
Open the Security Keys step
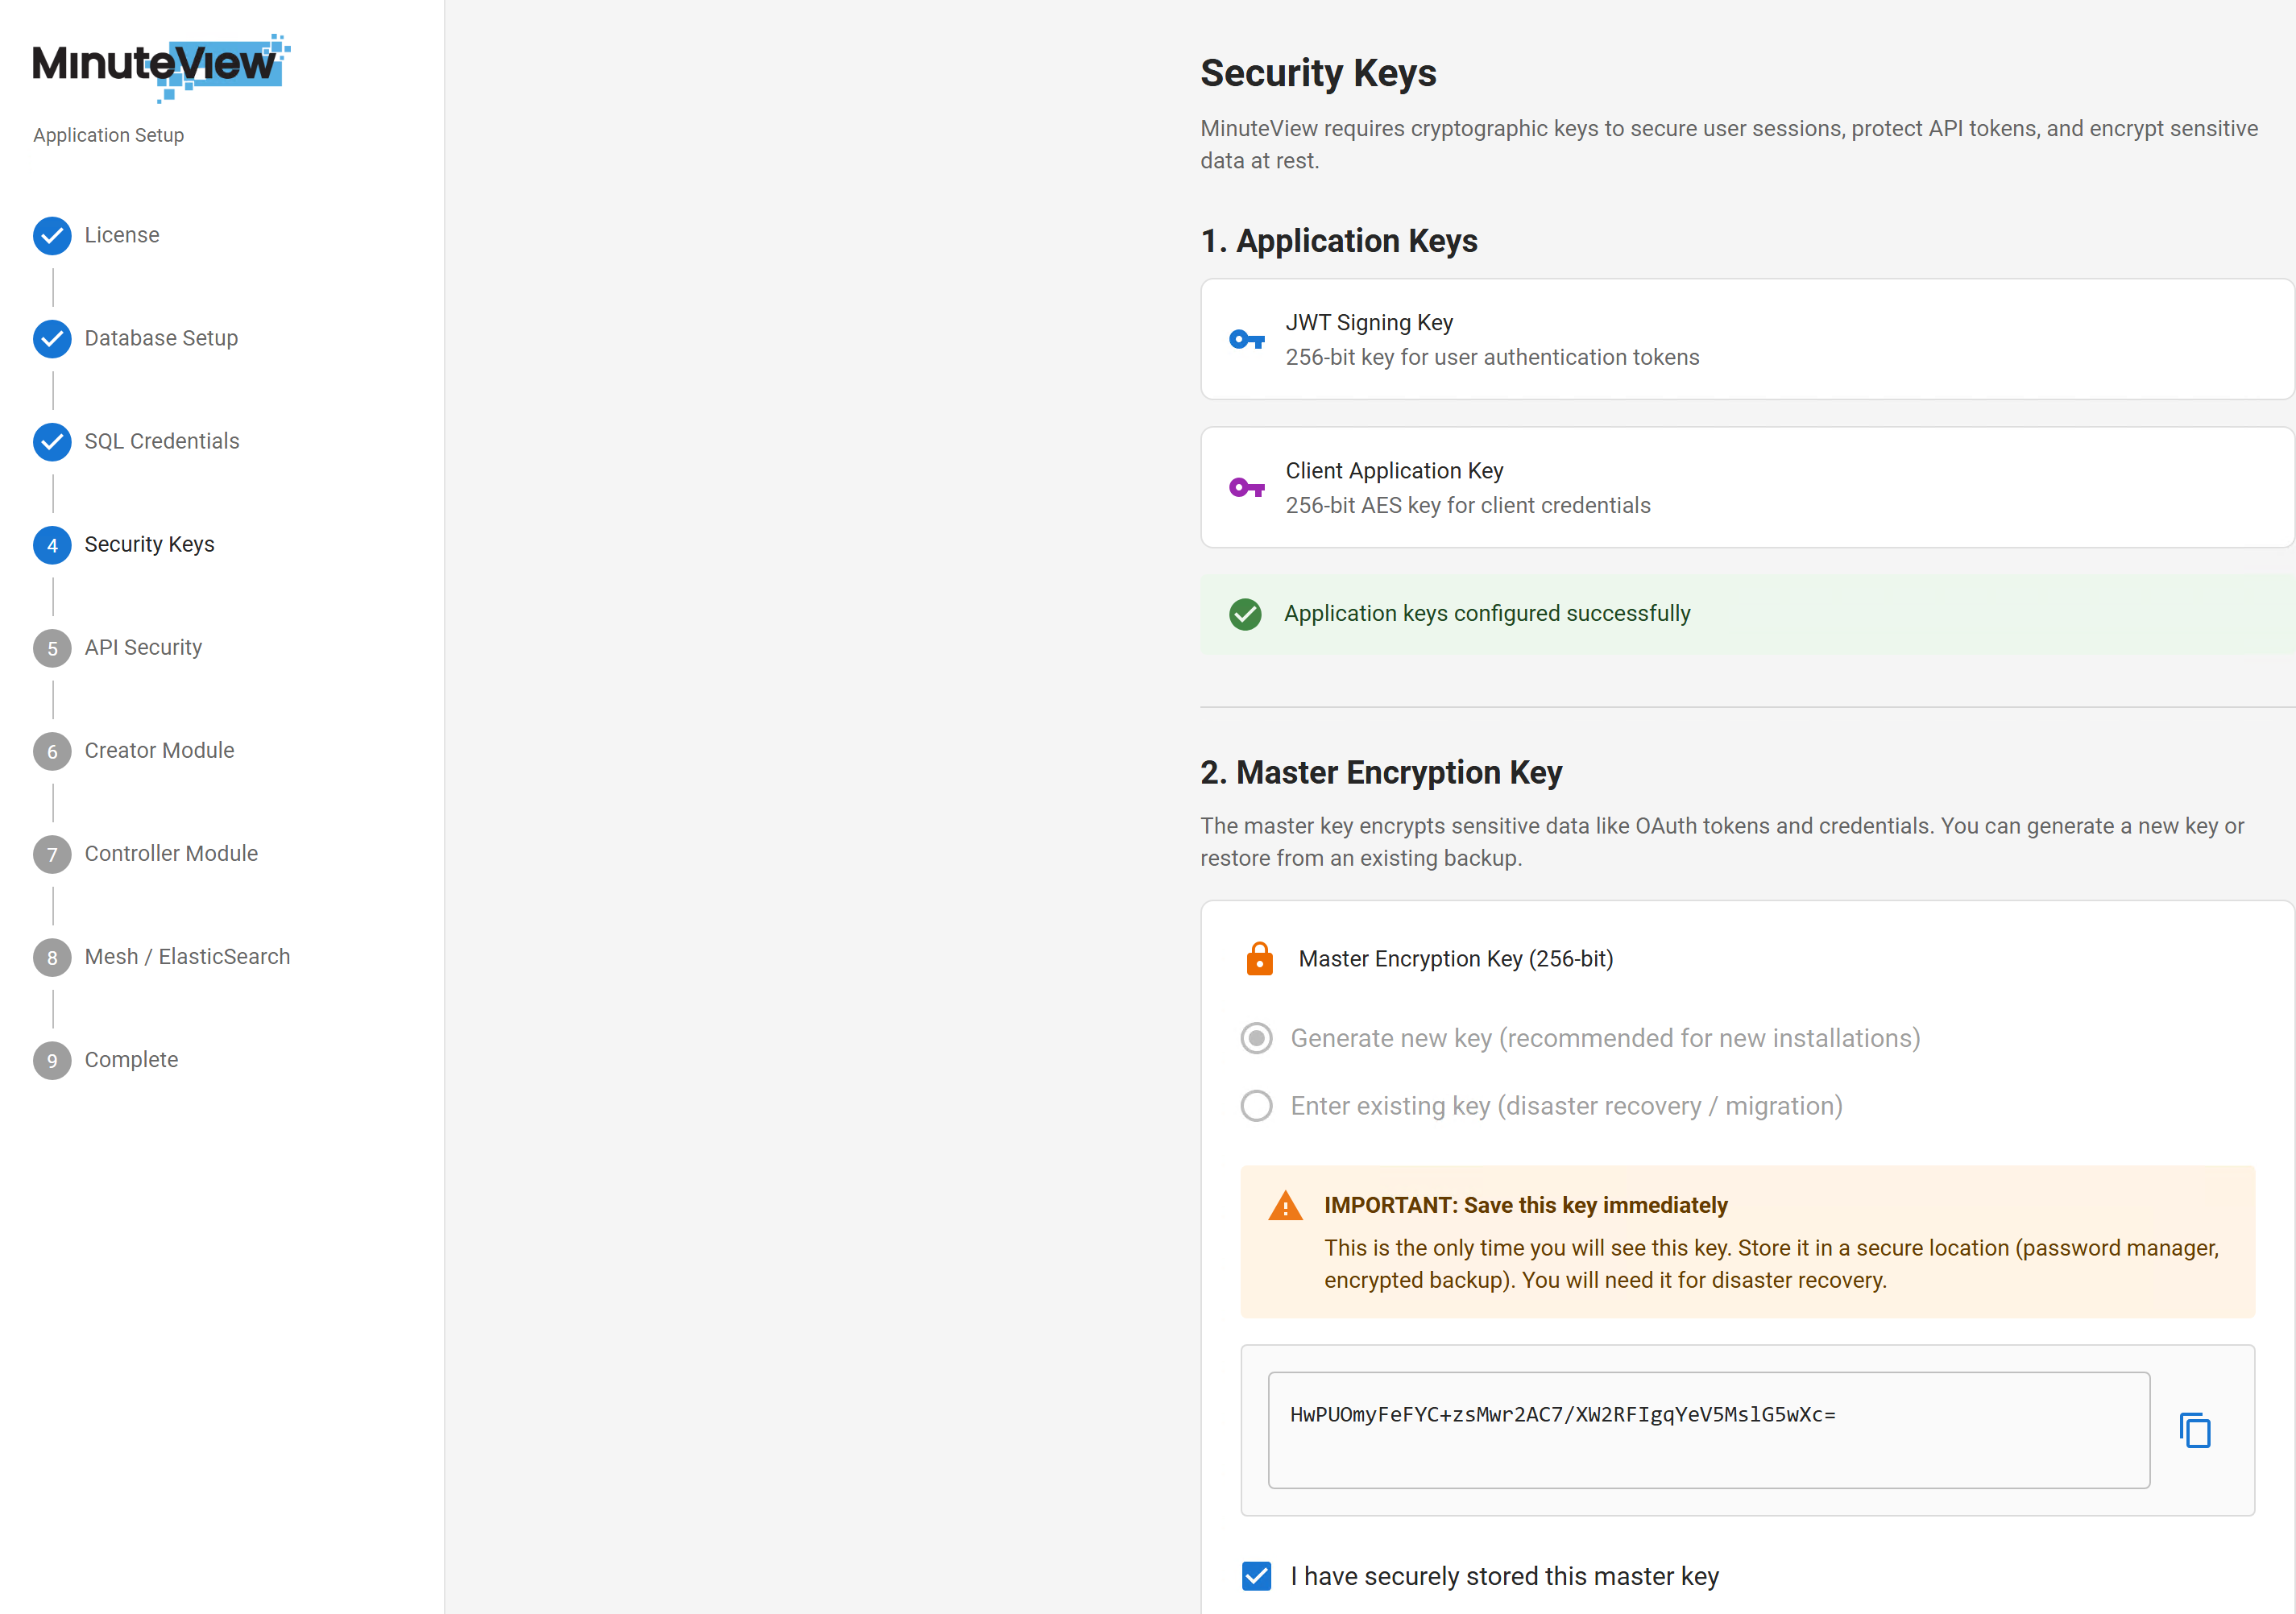149,545
